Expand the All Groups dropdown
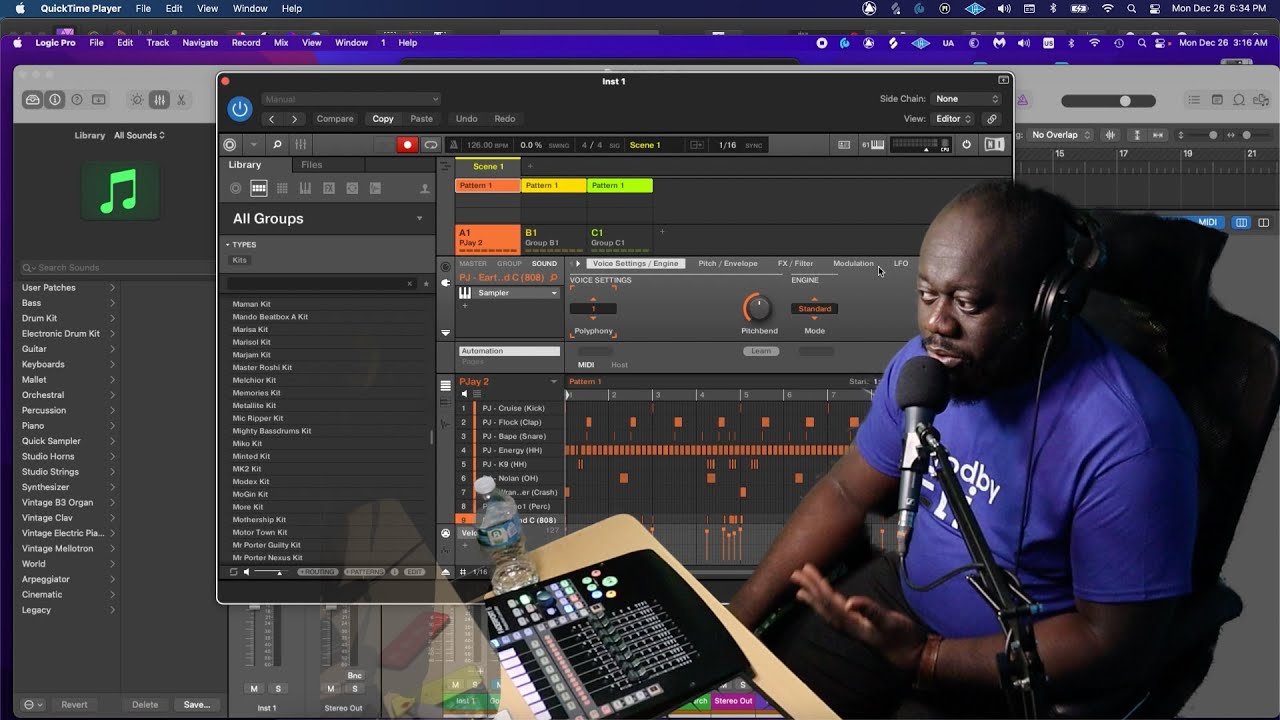1280x720 pixels. (x=419, y=219)
